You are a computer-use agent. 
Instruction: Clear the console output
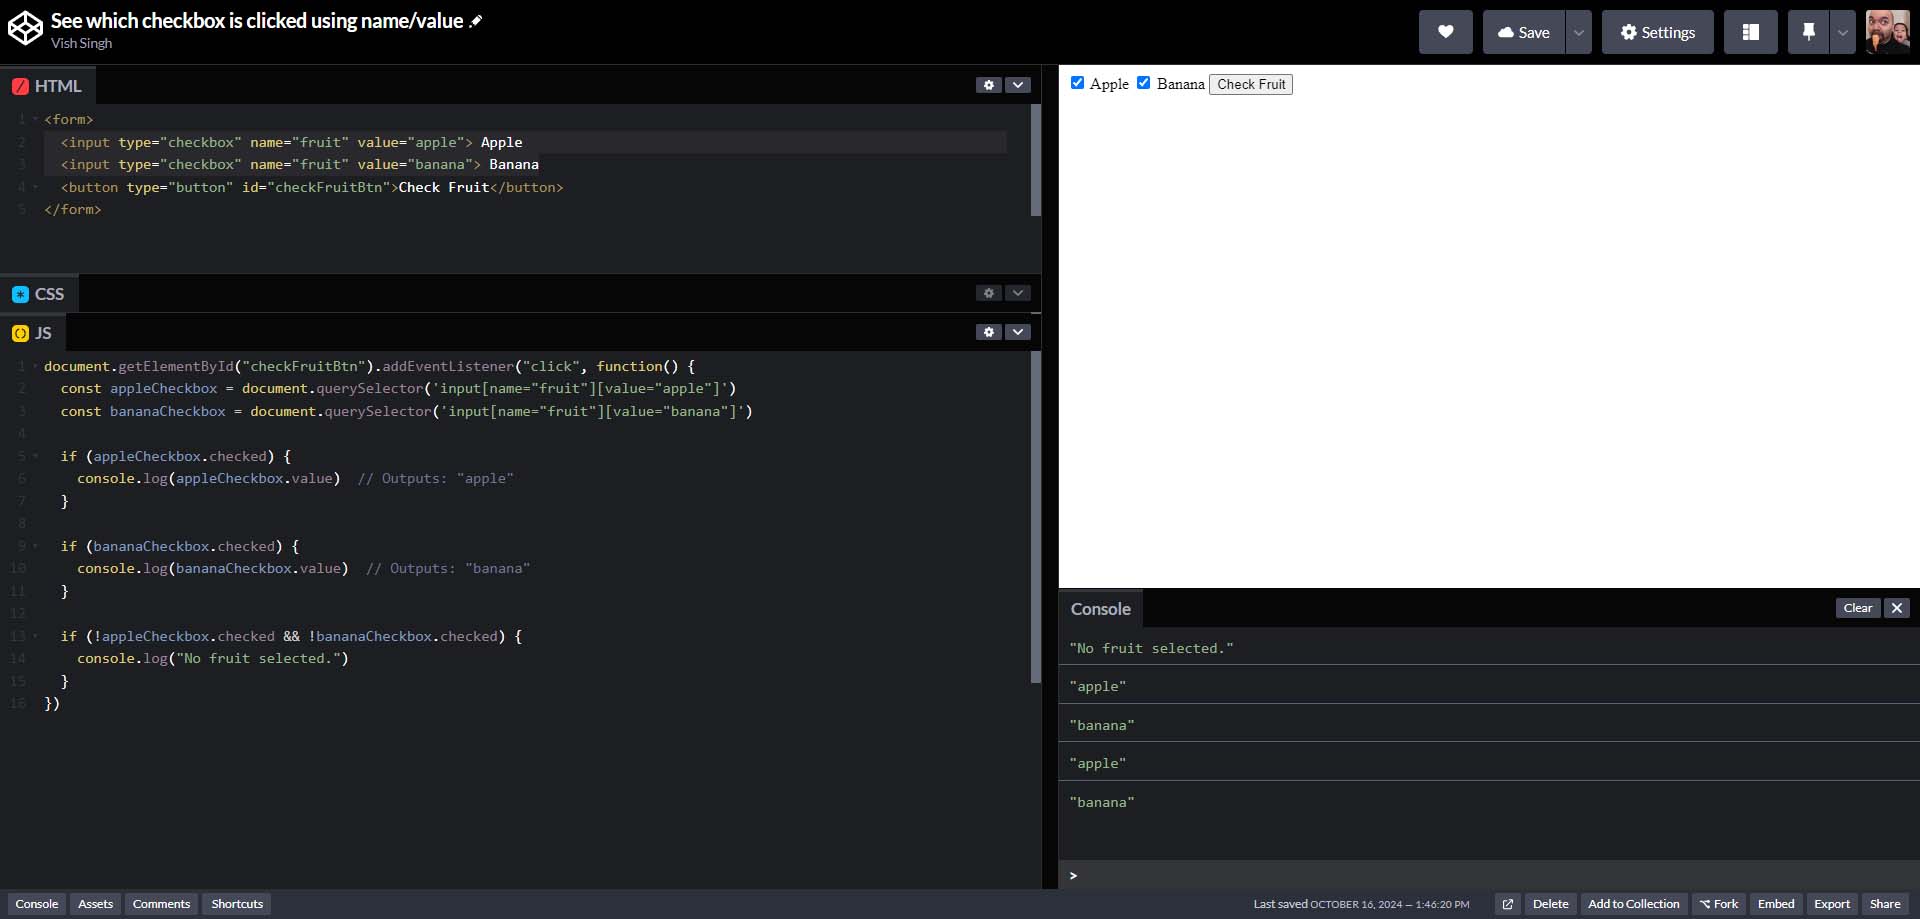tap(1857, 608)
